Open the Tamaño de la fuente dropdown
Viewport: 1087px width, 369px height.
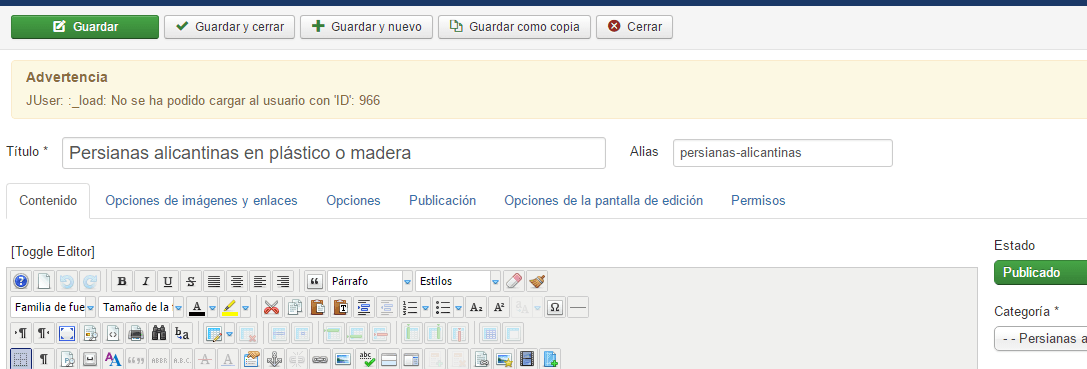141,307
